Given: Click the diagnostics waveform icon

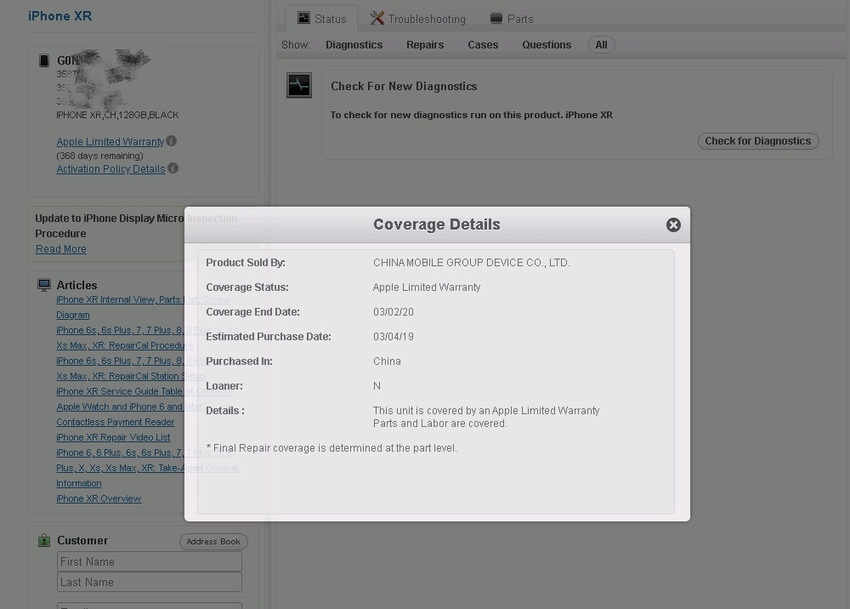Looking at the screenshot, I should [x=299, y=85].
